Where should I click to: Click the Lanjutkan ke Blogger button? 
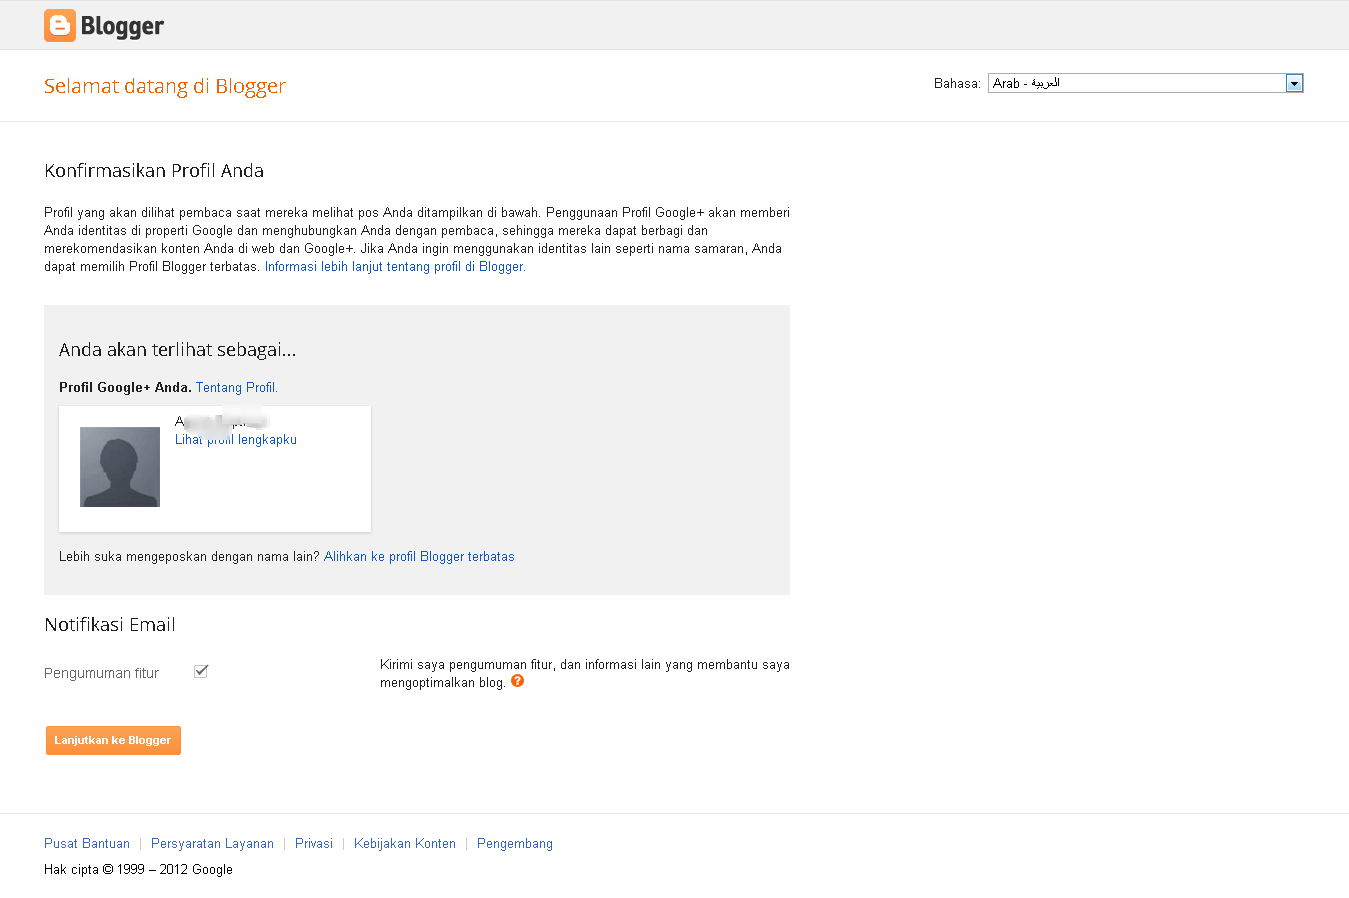[113, 740]
